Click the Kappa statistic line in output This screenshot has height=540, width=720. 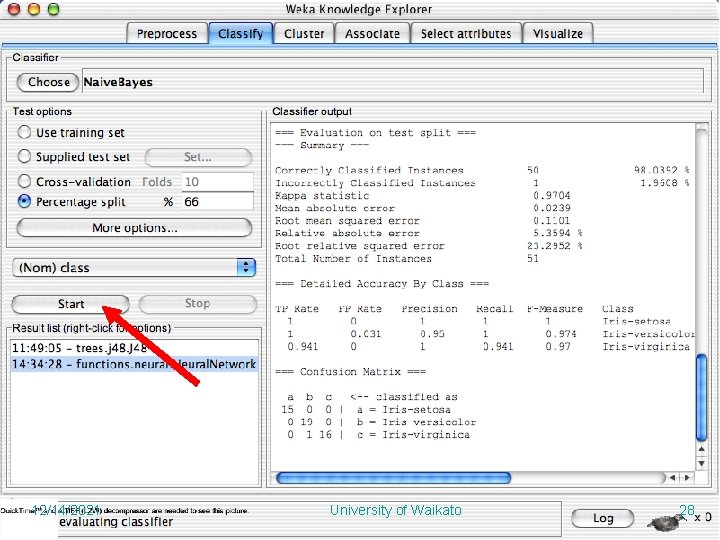coord(423,196)
